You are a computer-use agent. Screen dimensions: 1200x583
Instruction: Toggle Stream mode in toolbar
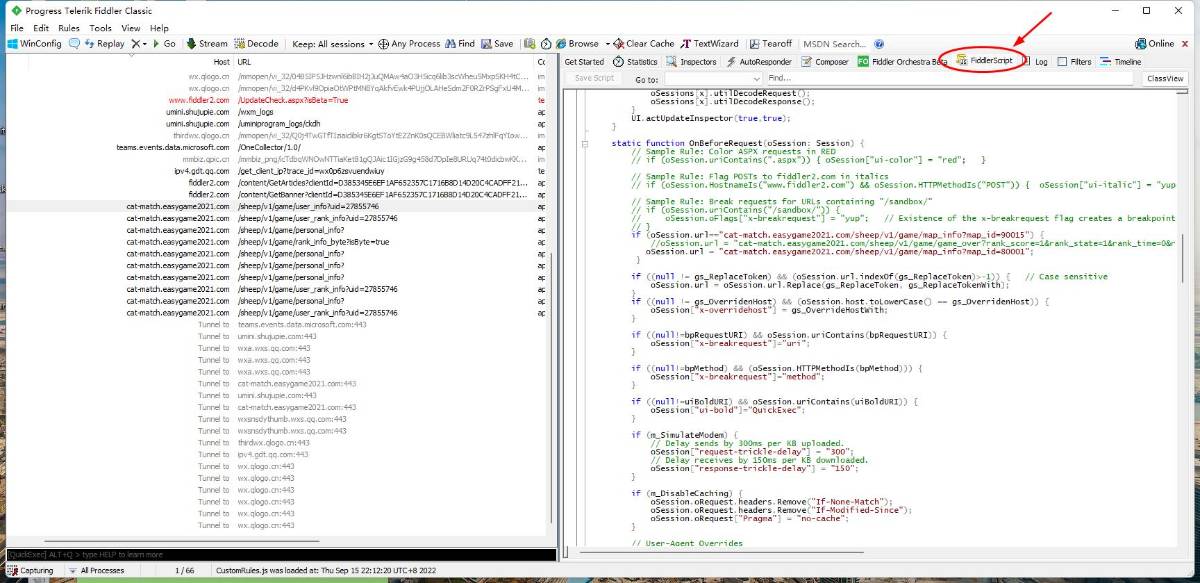tap(207, 44)
